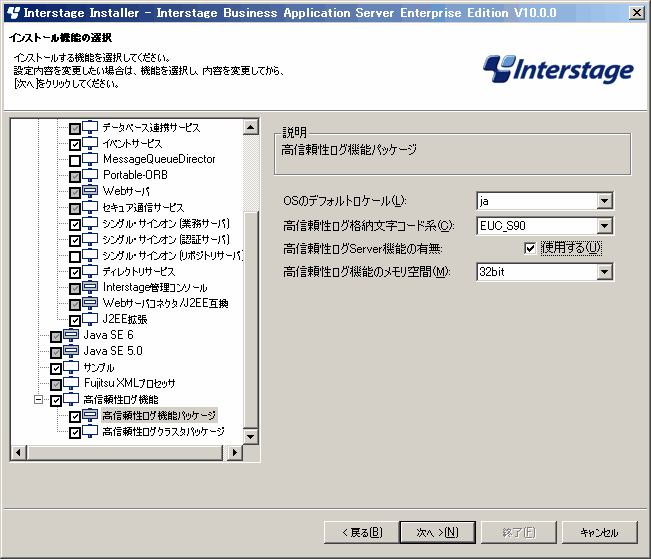Open the メモリ空間 32bit dropdown
This screenshot has height=559, width=651.
604,272
